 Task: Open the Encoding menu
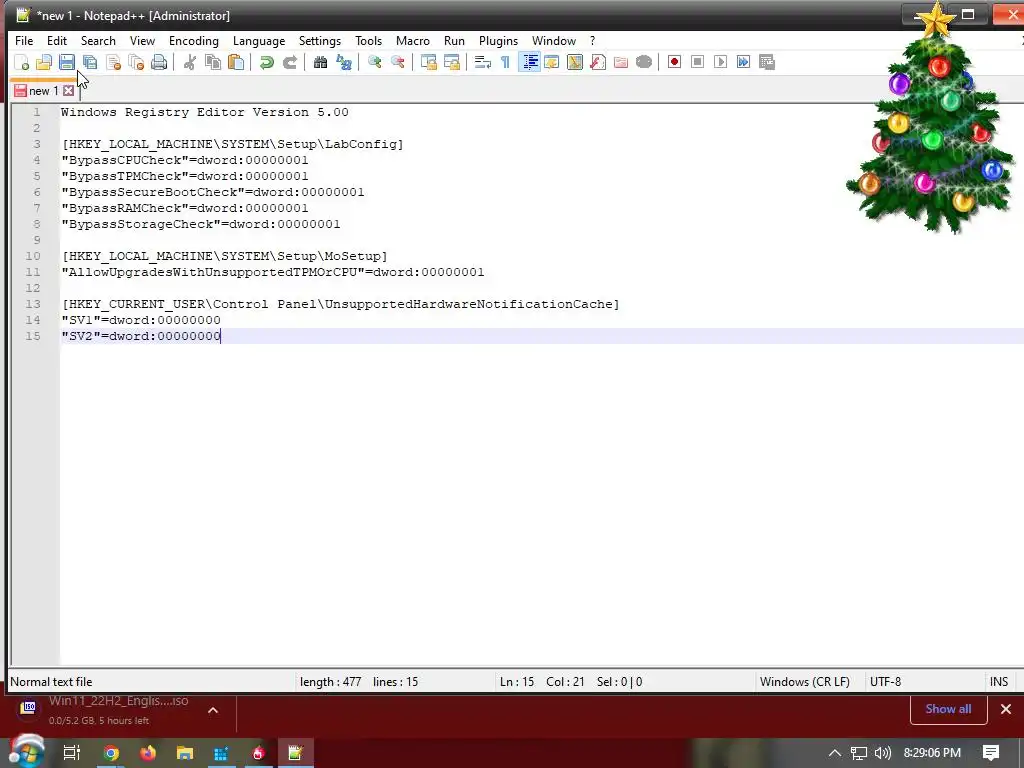coord(193,40)
